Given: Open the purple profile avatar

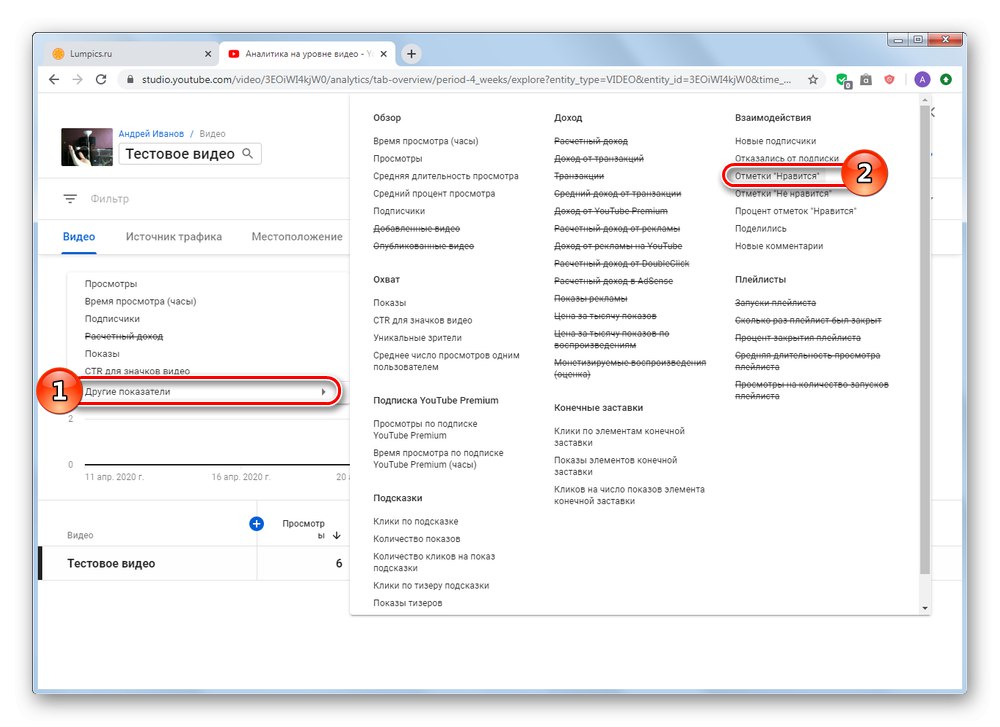Looking at the screenshot, I should tap(922, 80).
